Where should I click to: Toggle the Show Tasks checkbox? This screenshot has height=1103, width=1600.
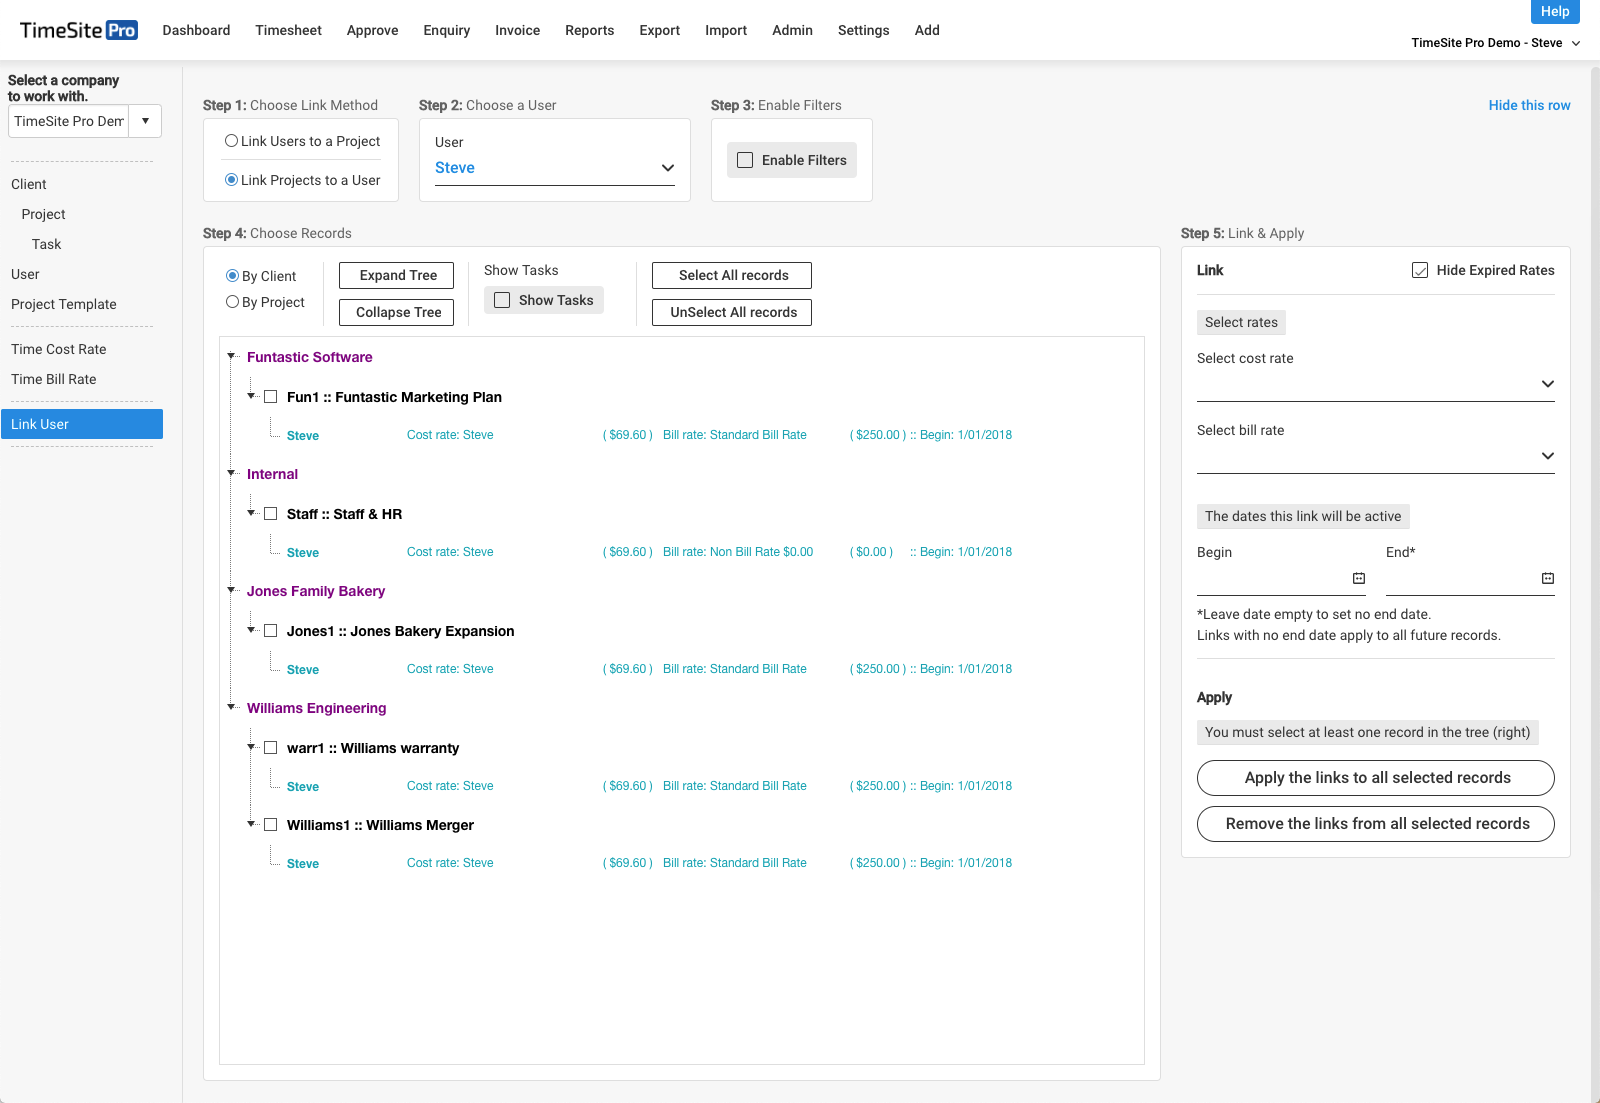point(502,300)
